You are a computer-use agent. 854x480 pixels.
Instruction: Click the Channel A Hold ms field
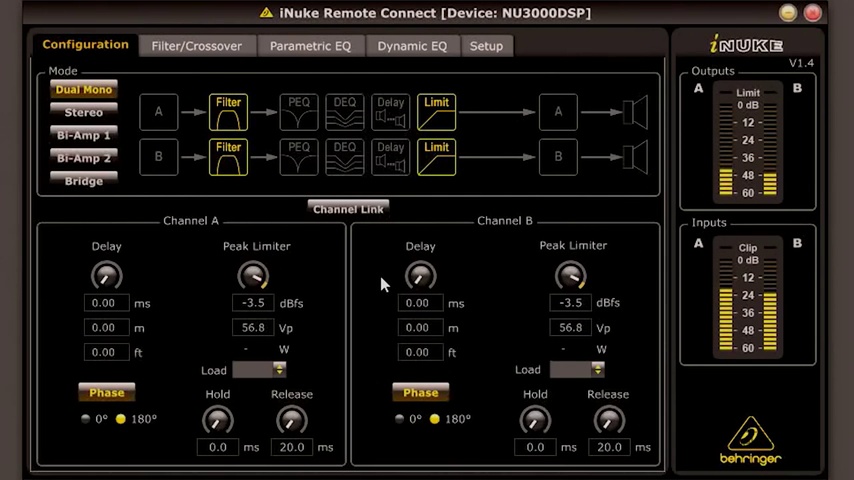[218, 447]
